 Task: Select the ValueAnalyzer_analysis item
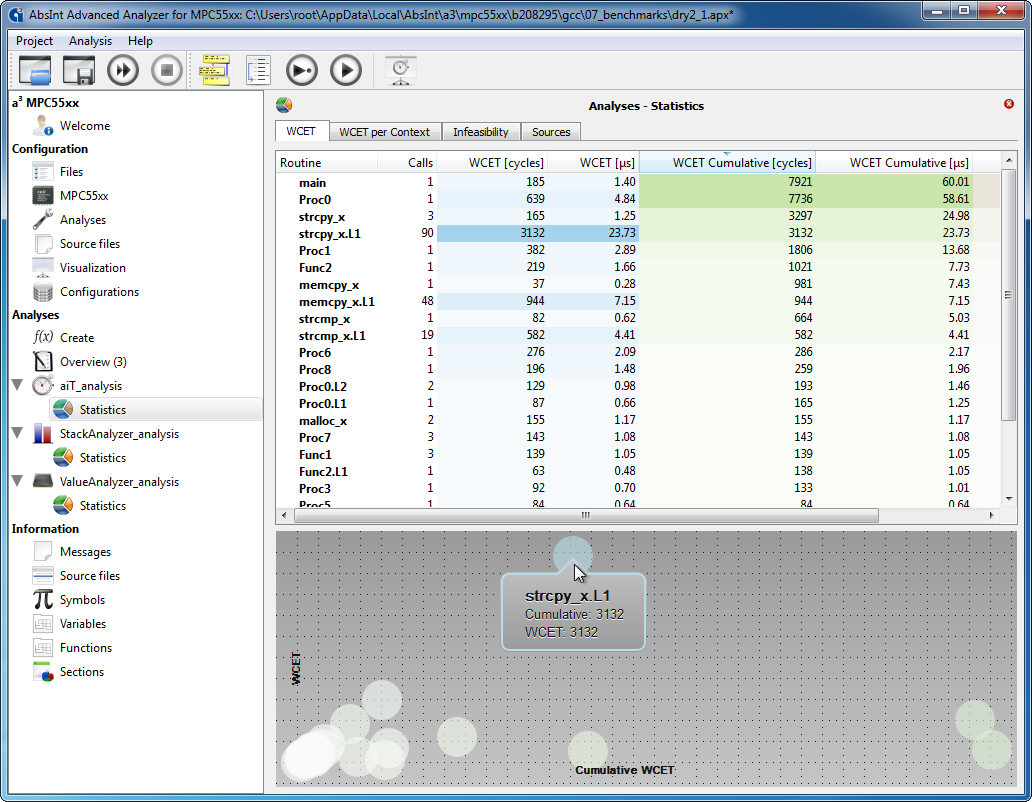tap(119, 482)
